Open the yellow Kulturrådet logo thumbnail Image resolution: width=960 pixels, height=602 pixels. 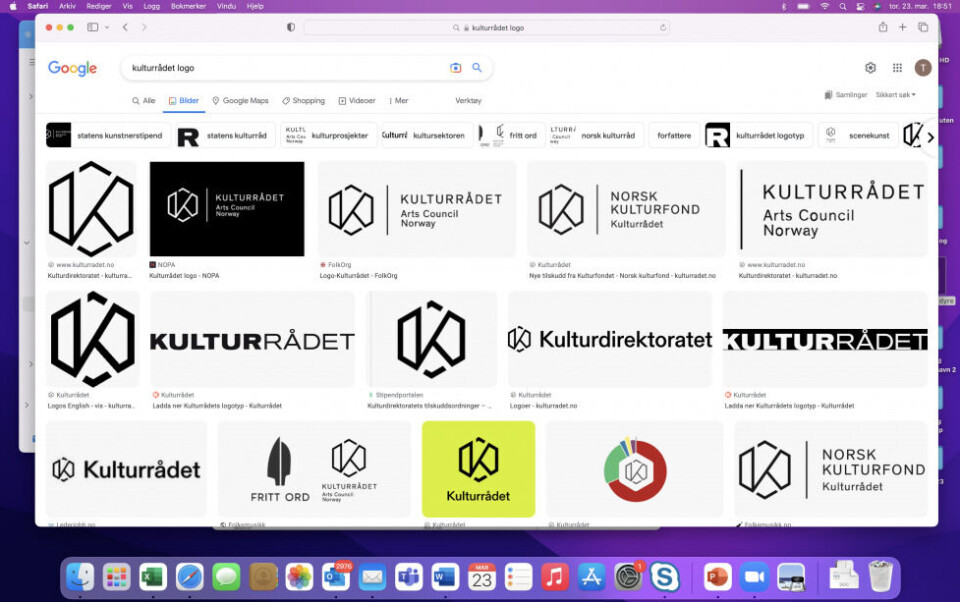[x=478, y=469]
